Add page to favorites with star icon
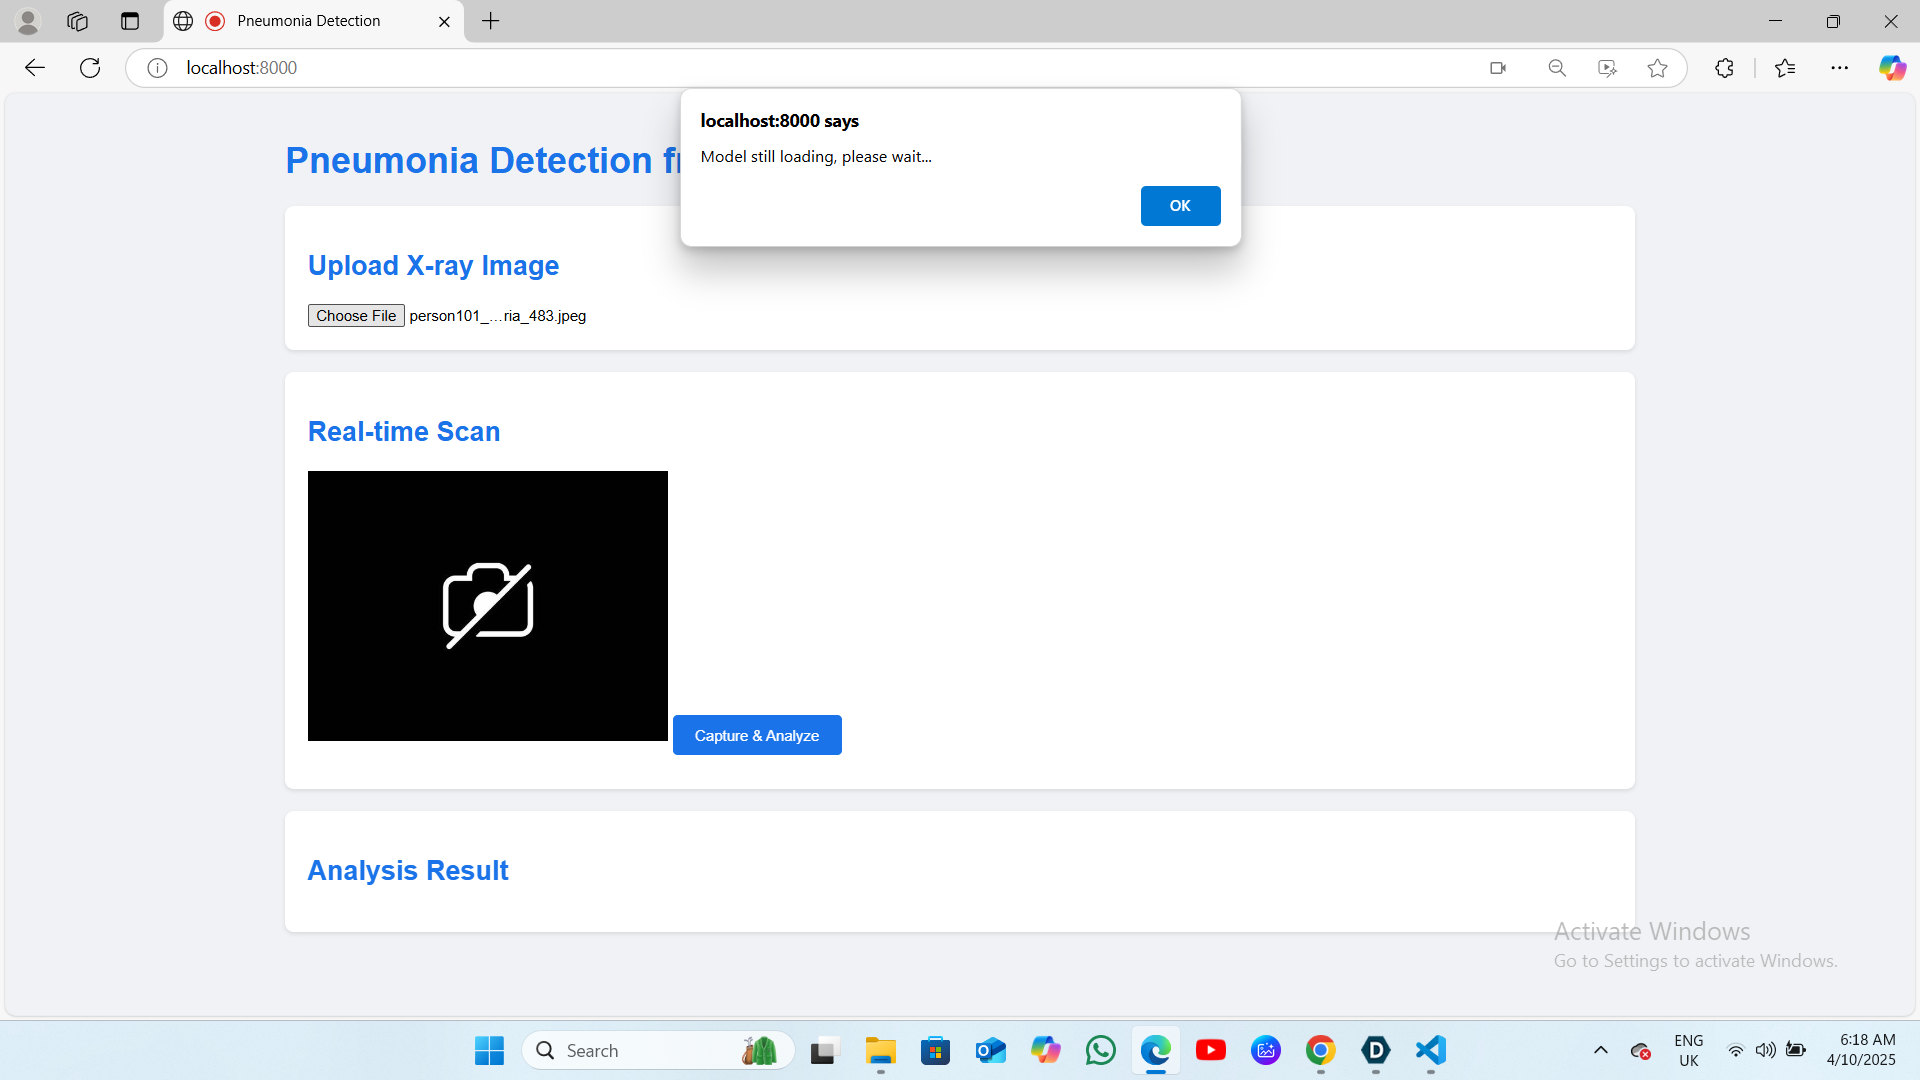The height and width of the screenshot is (1080, 1920). [x=1657, y=68]
